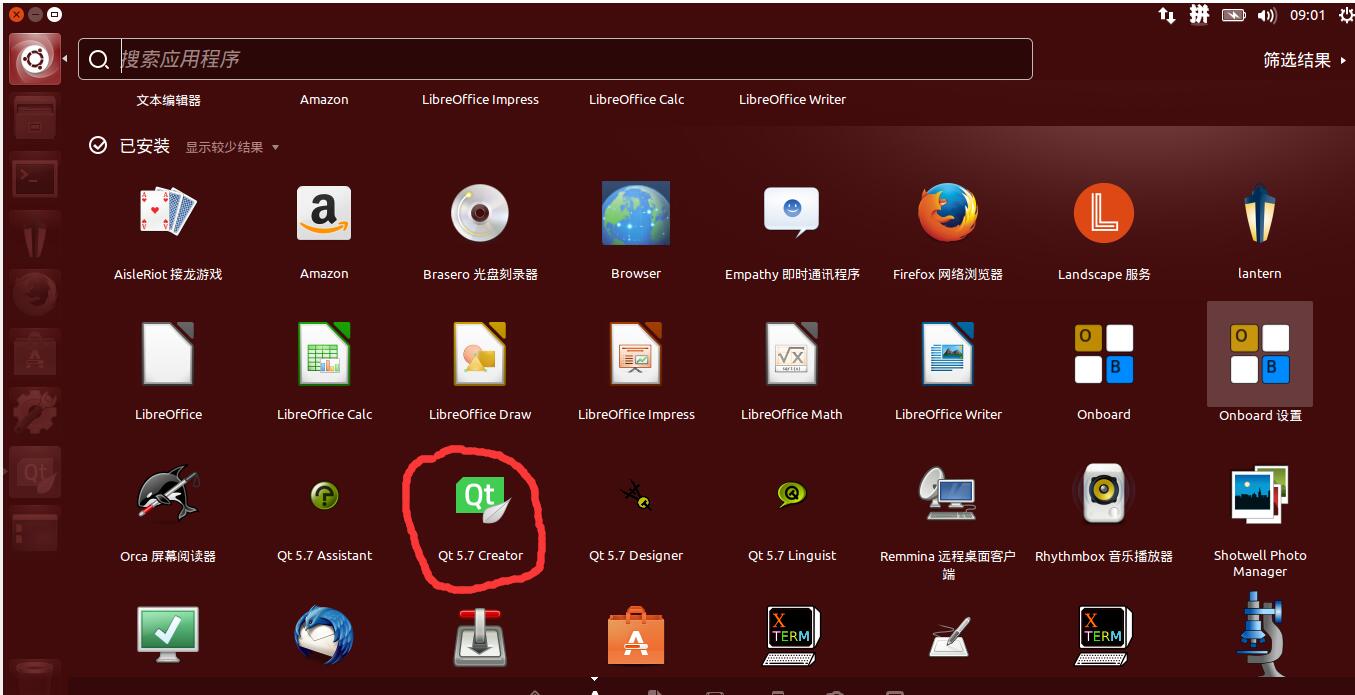Open the tablet-and-pen icon app

pos(948,637)
